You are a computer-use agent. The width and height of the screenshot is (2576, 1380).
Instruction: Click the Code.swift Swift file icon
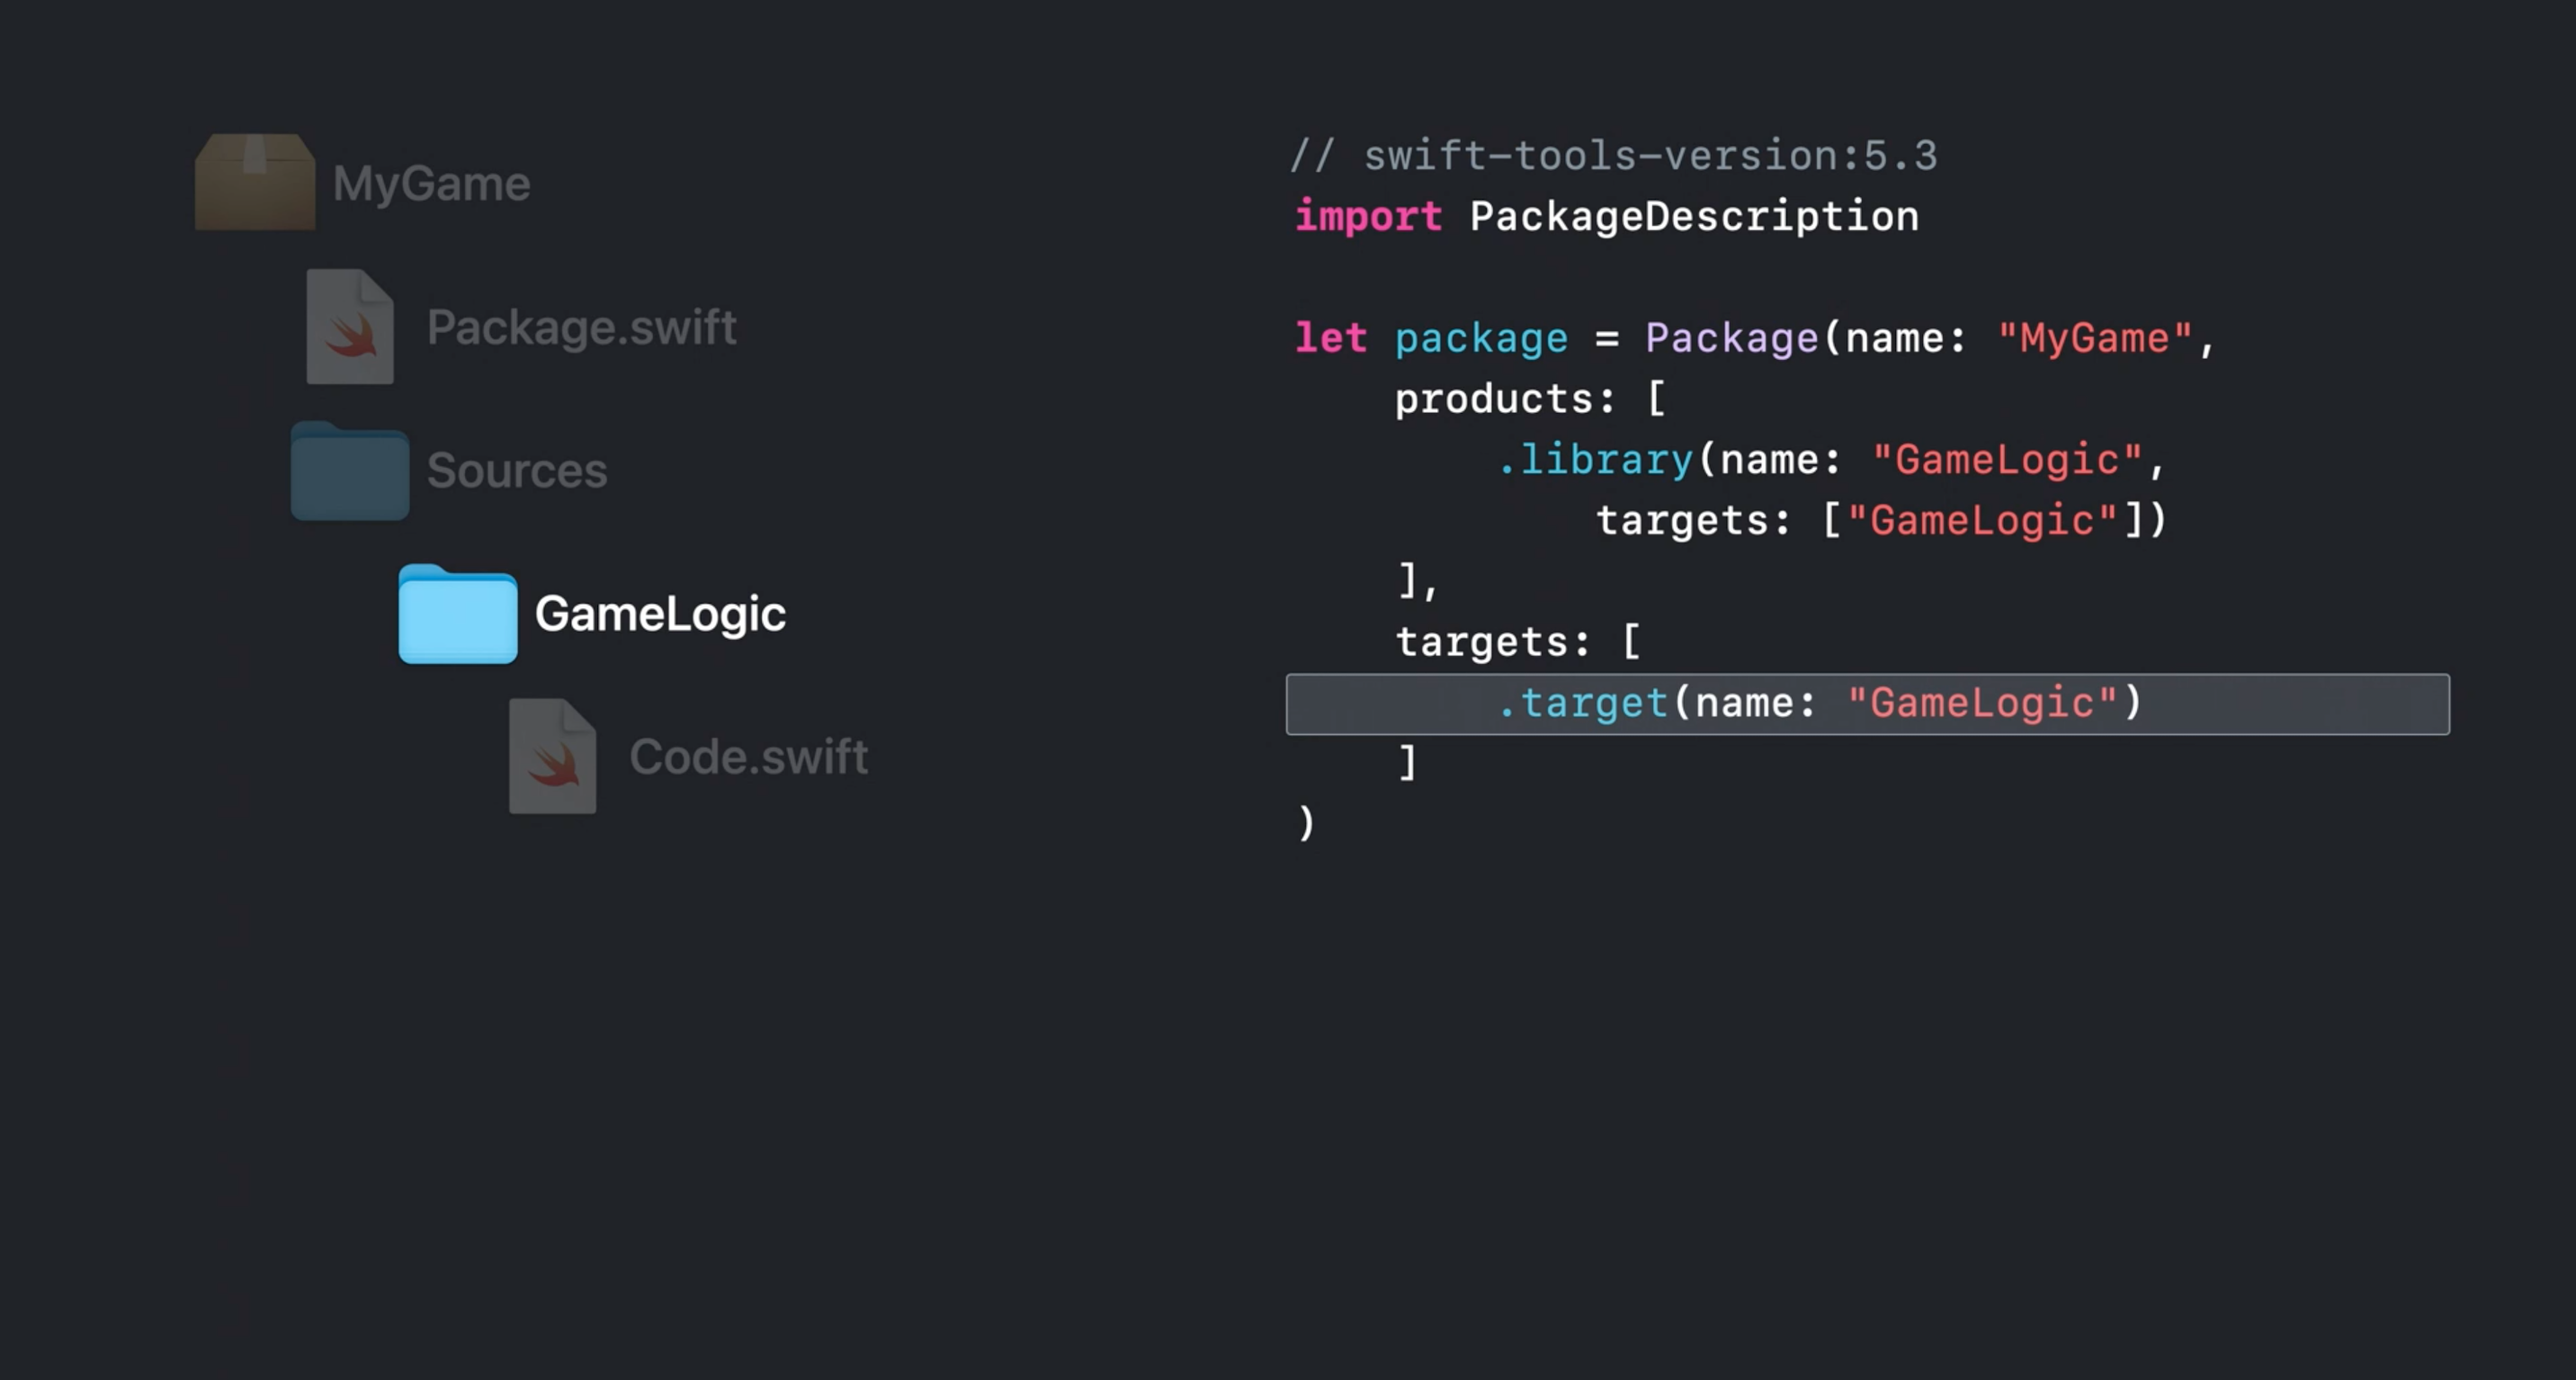553,756
